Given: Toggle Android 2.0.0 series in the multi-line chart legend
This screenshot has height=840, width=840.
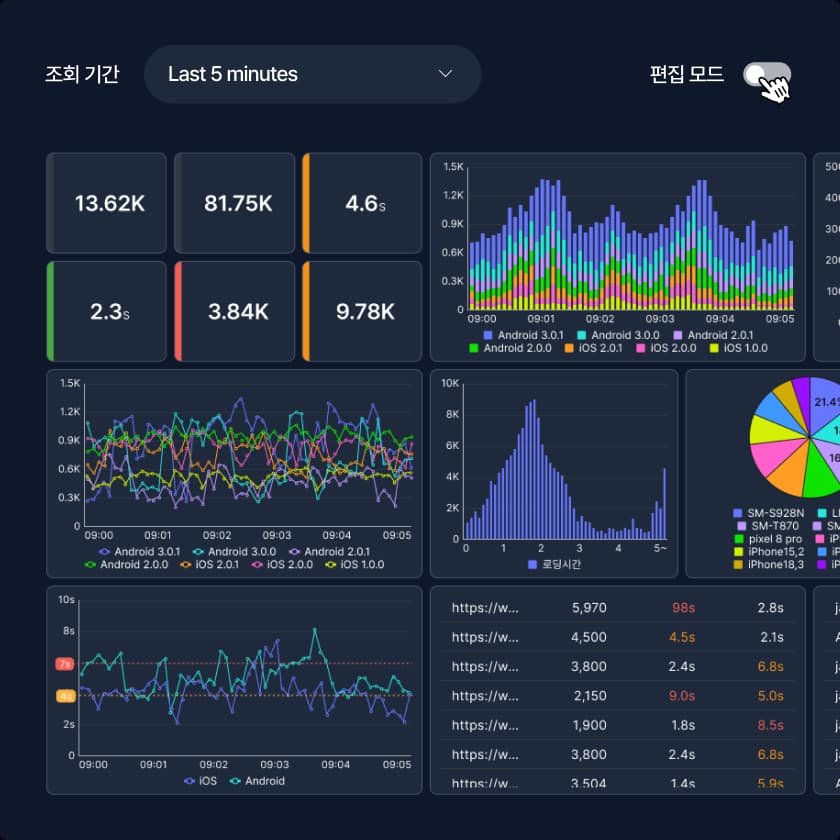Looking at the screenshot, I should pyautogui.click(x=91, y=564).
